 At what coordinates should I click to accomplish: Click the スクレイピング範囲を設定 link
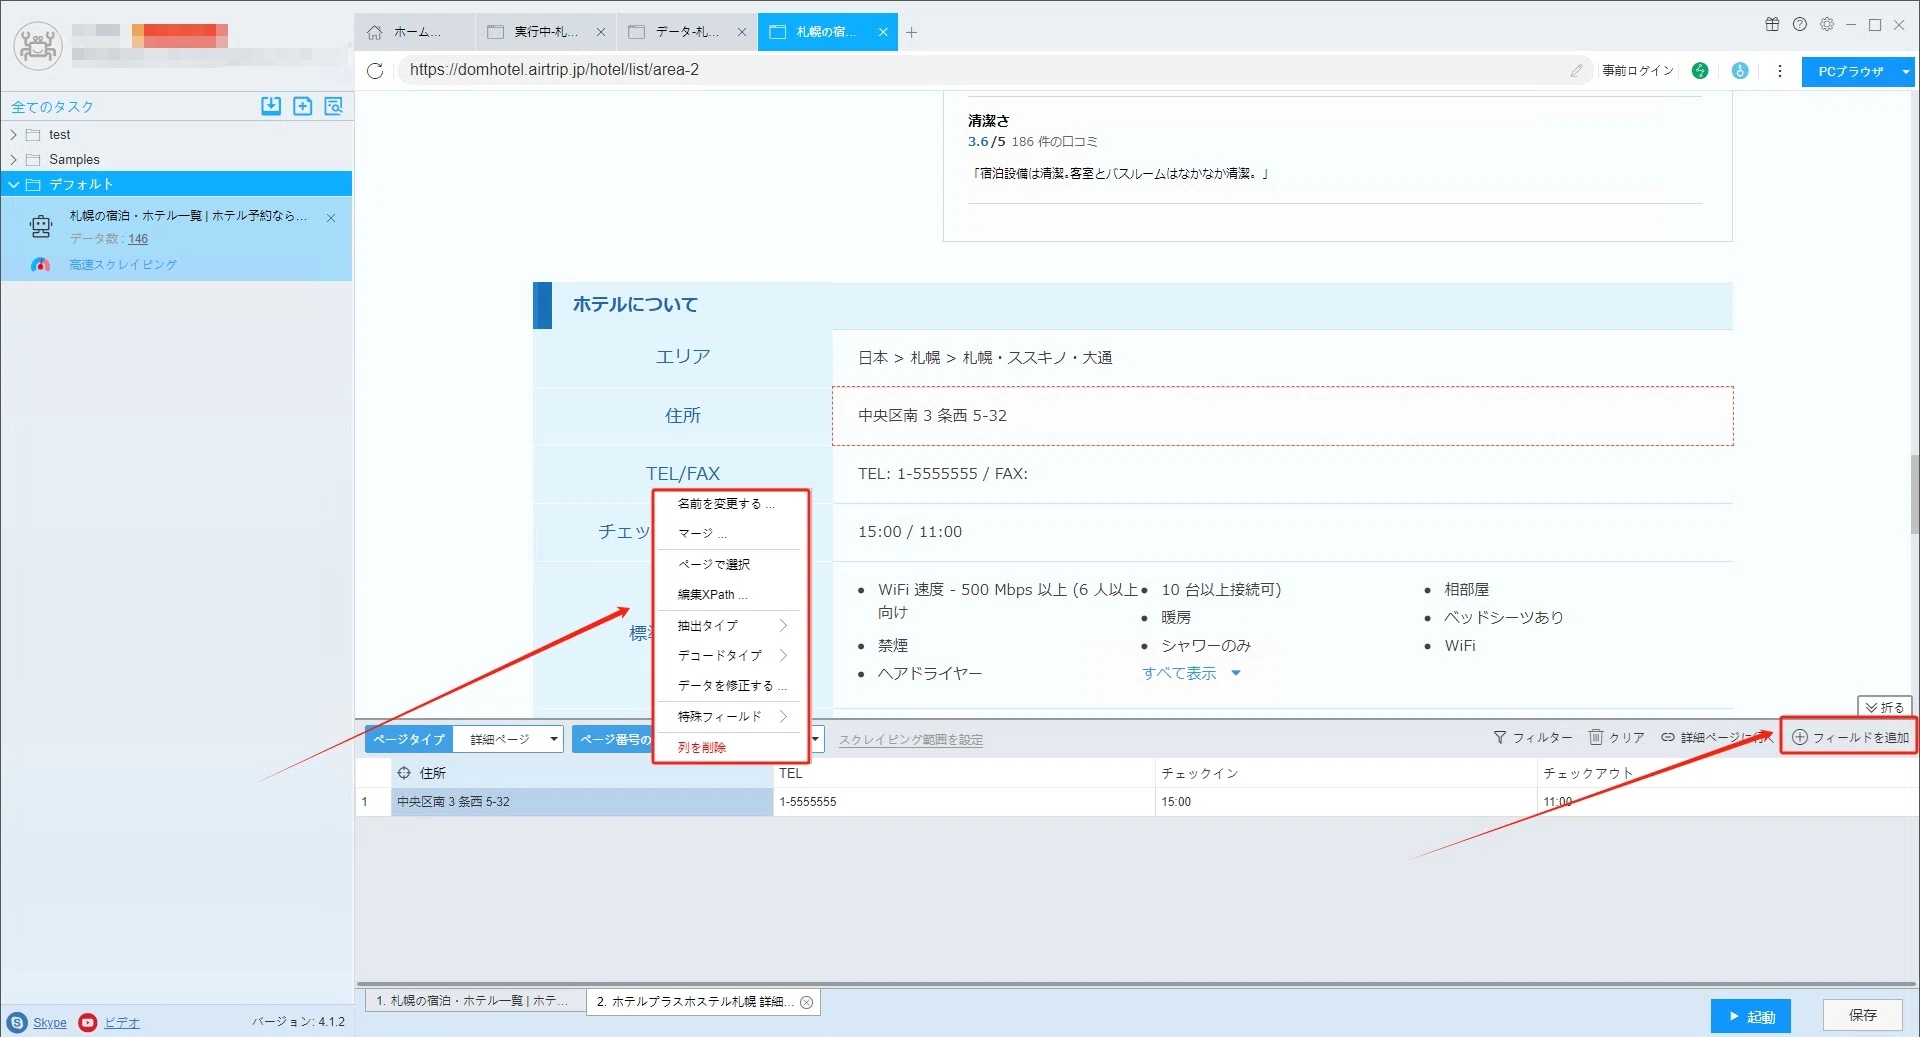(910, 740)
